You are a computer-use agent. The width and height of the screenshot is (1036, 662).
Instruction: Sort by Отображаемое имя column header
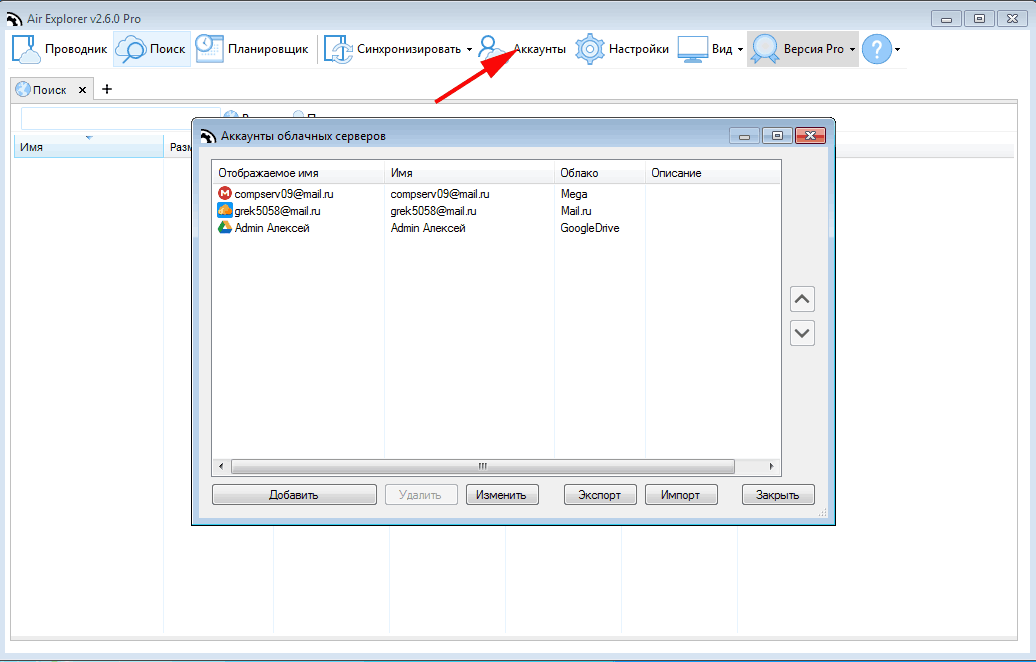click(x=298, y=173)
